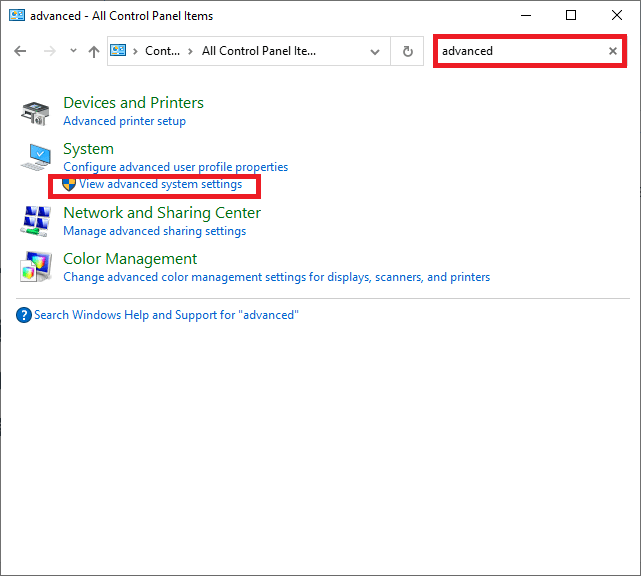The height and width of the screenshot is (576, 641).
Task: Refresh the Control Panel results
Action: pyautogui.click(x=407, y=51)
